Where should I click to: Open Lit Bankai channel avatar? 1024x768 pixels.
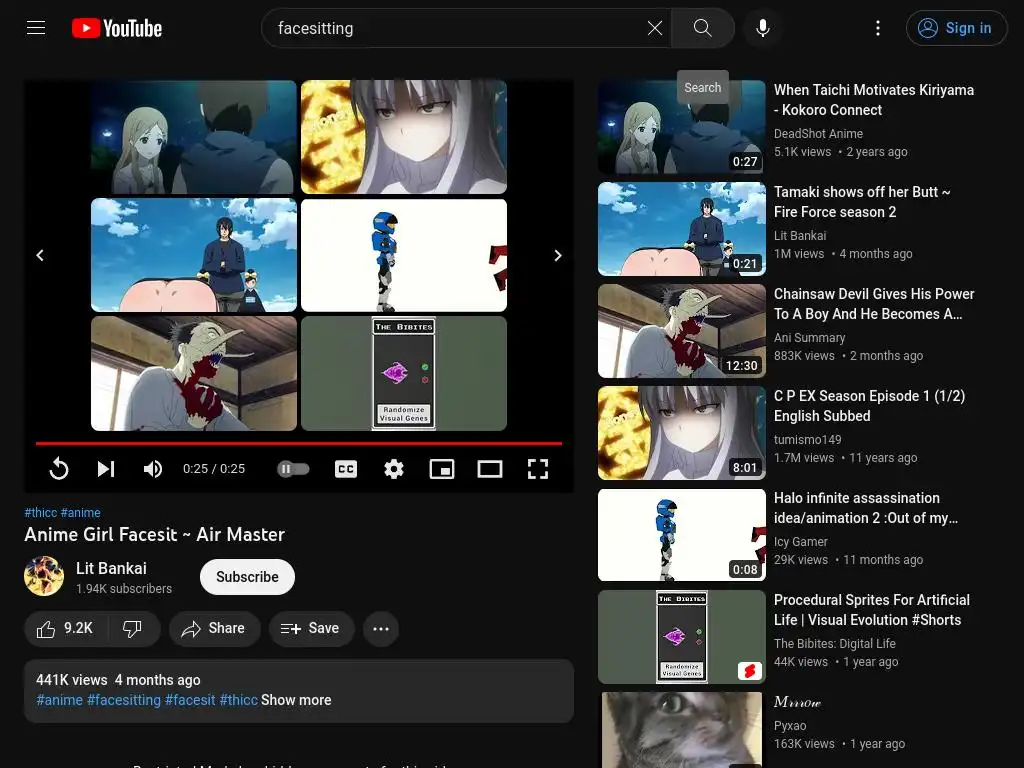[44, 576]
